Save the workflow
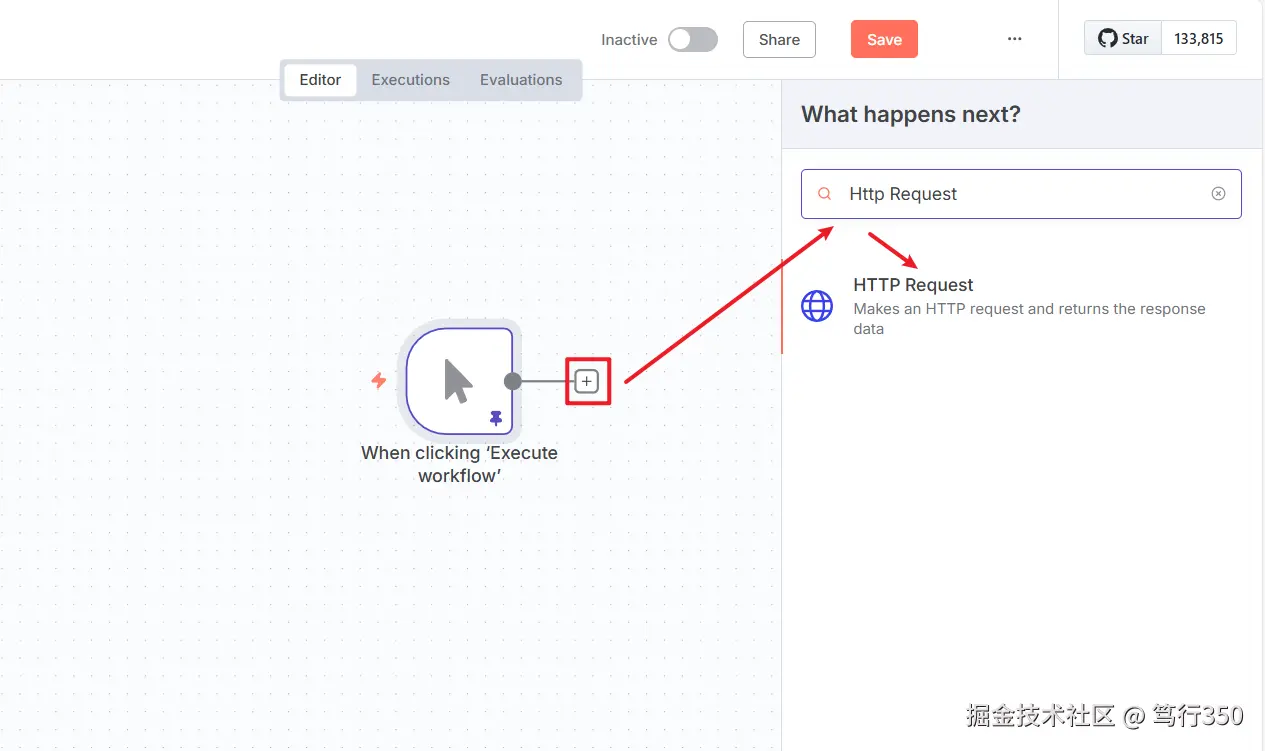Image resolution: width=1265 pixels, height=751 pixels. 884,40
